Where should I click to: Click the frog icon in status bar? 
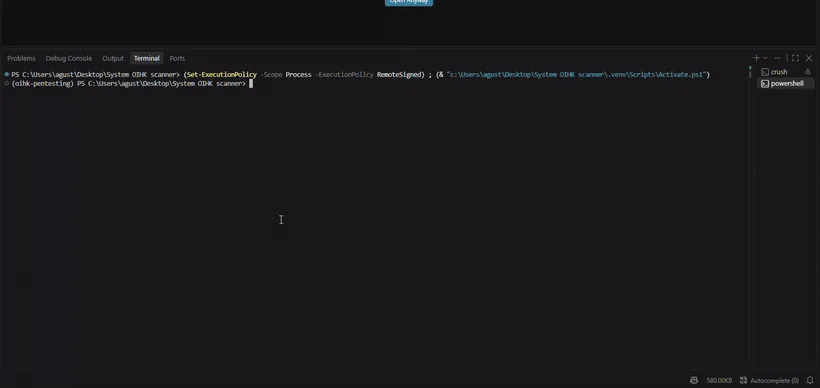[694, 380]
